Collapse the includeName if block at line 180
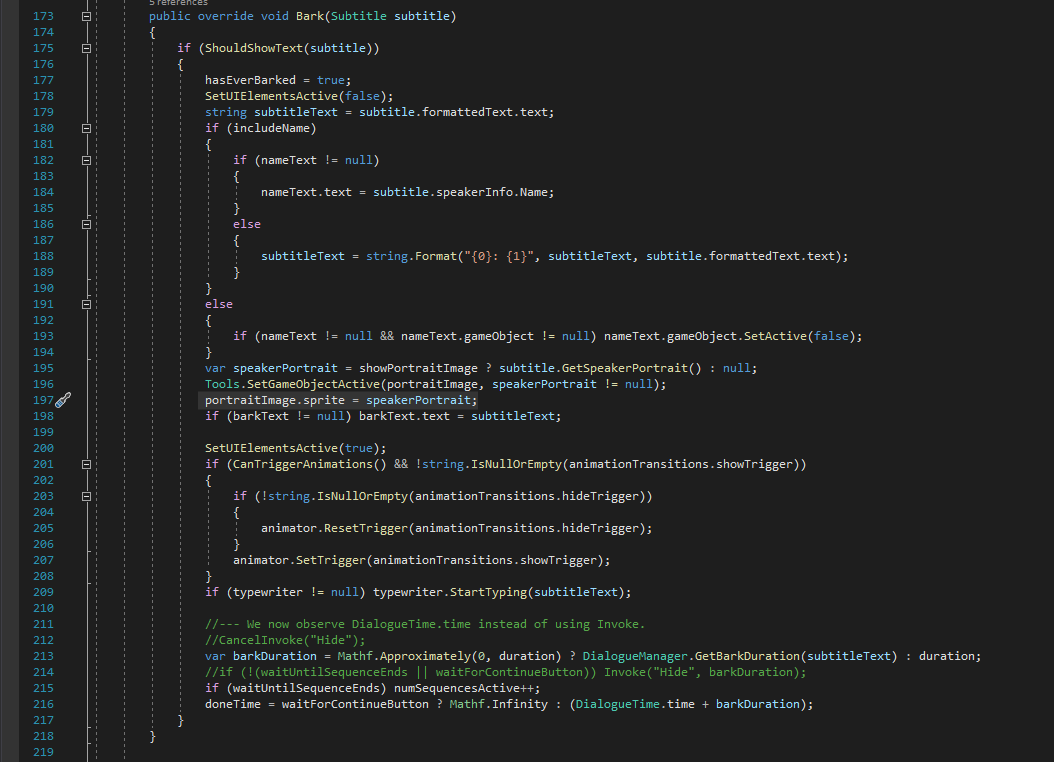 (x=86, y=128)
